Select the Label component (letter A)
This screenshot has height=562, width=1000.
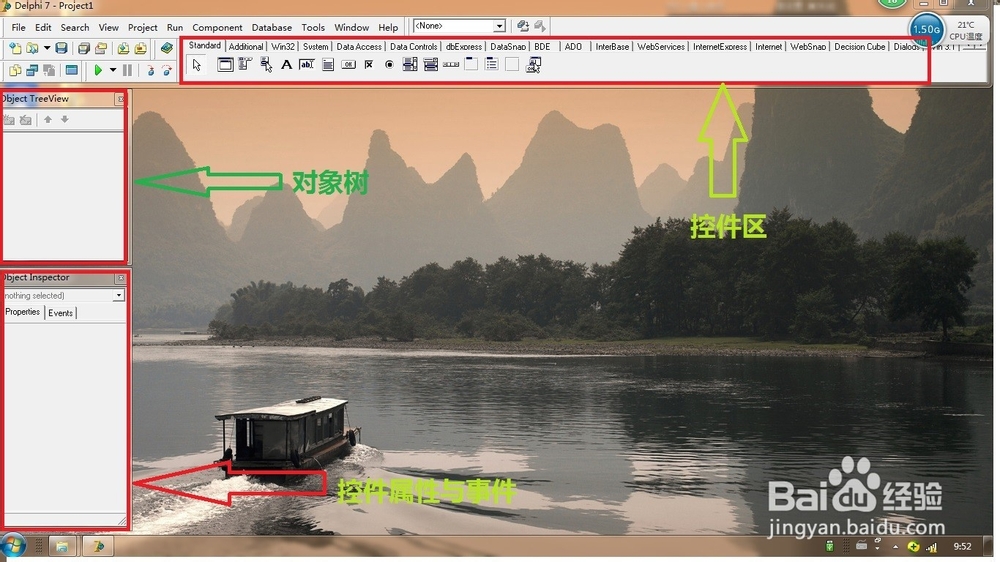pos(286,64)
